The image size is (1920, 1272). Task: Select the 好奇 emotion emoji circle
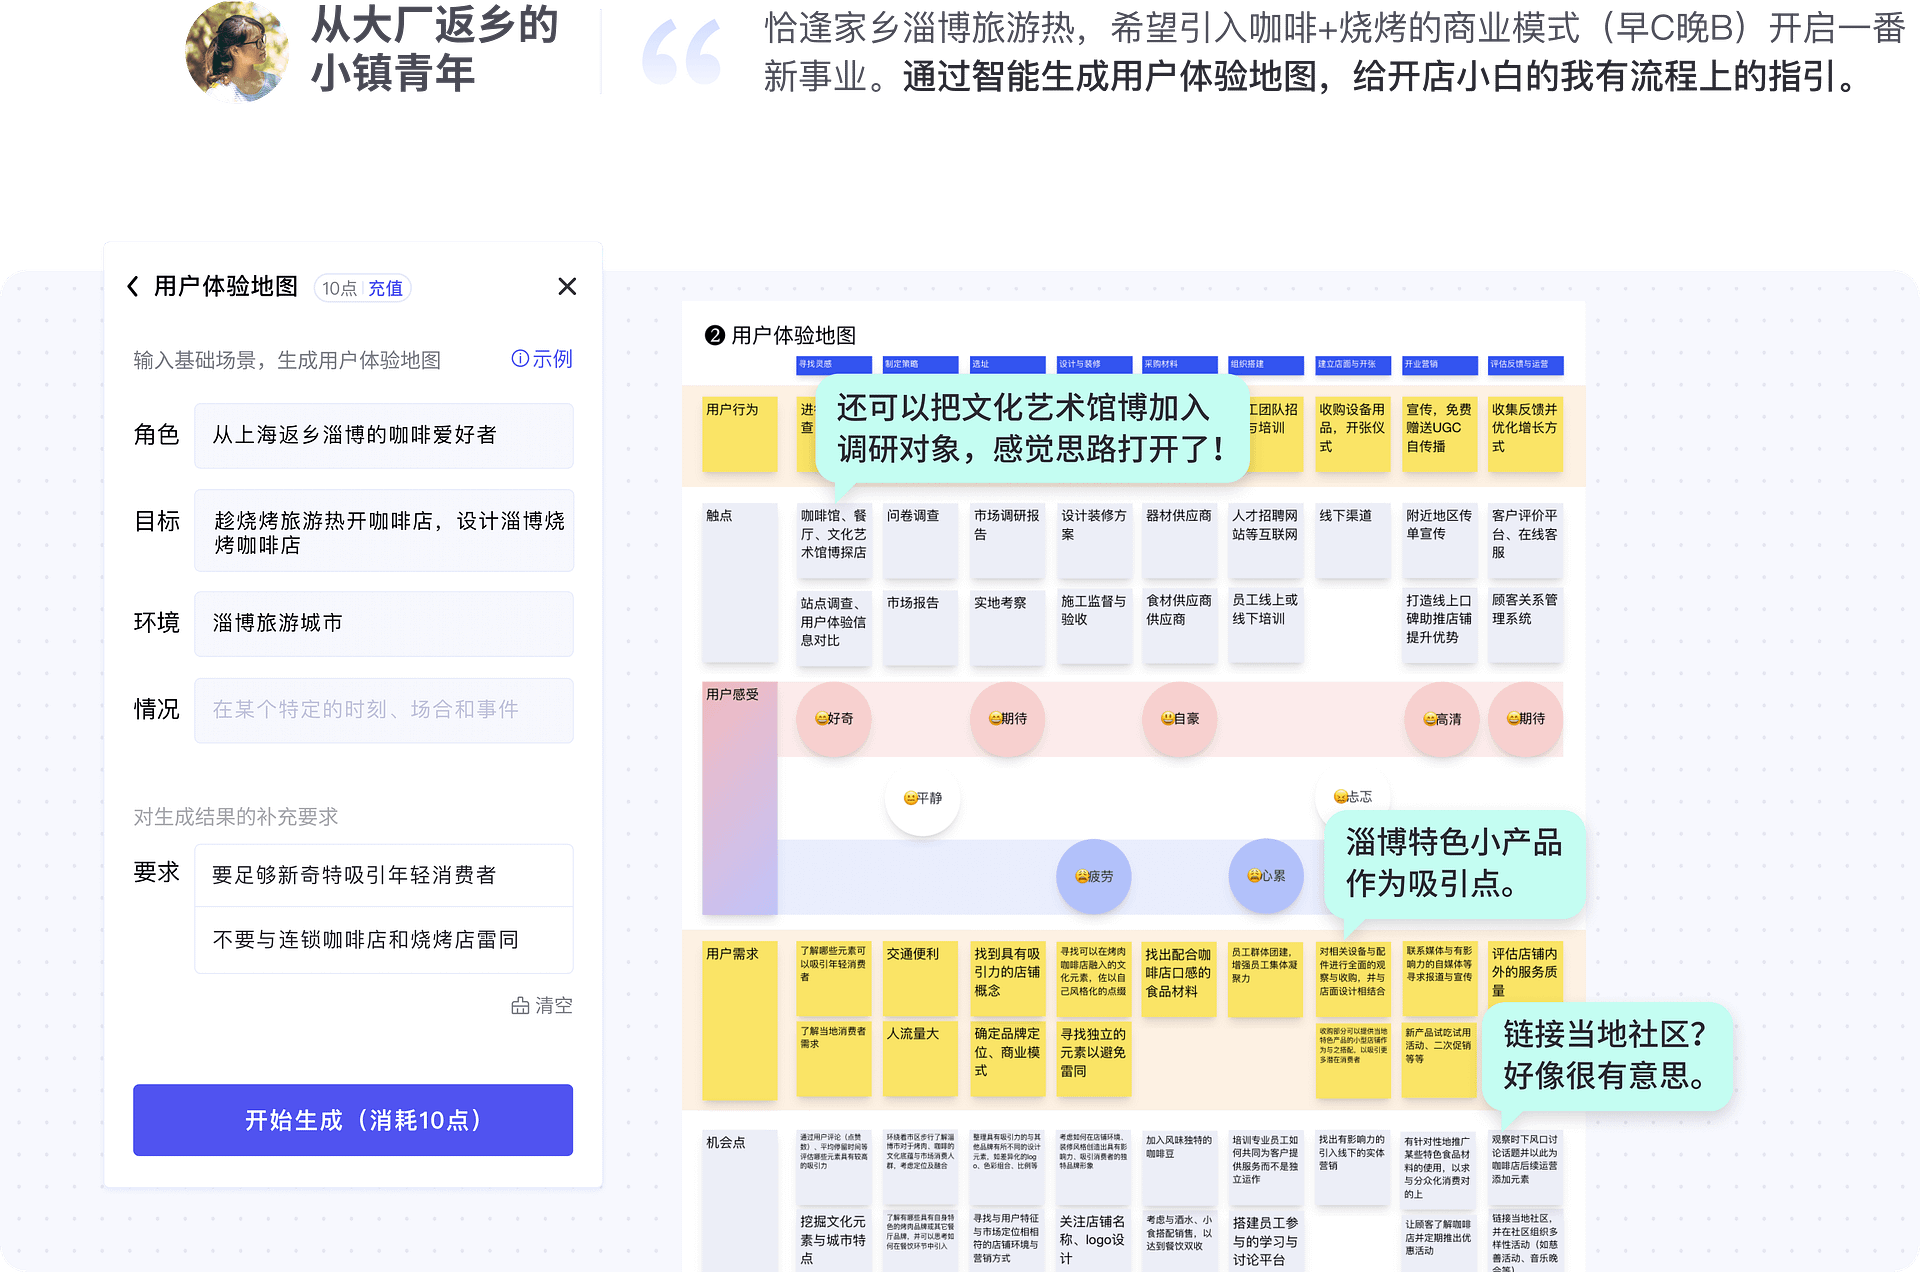pyautogui.click(x=833, y=719)
